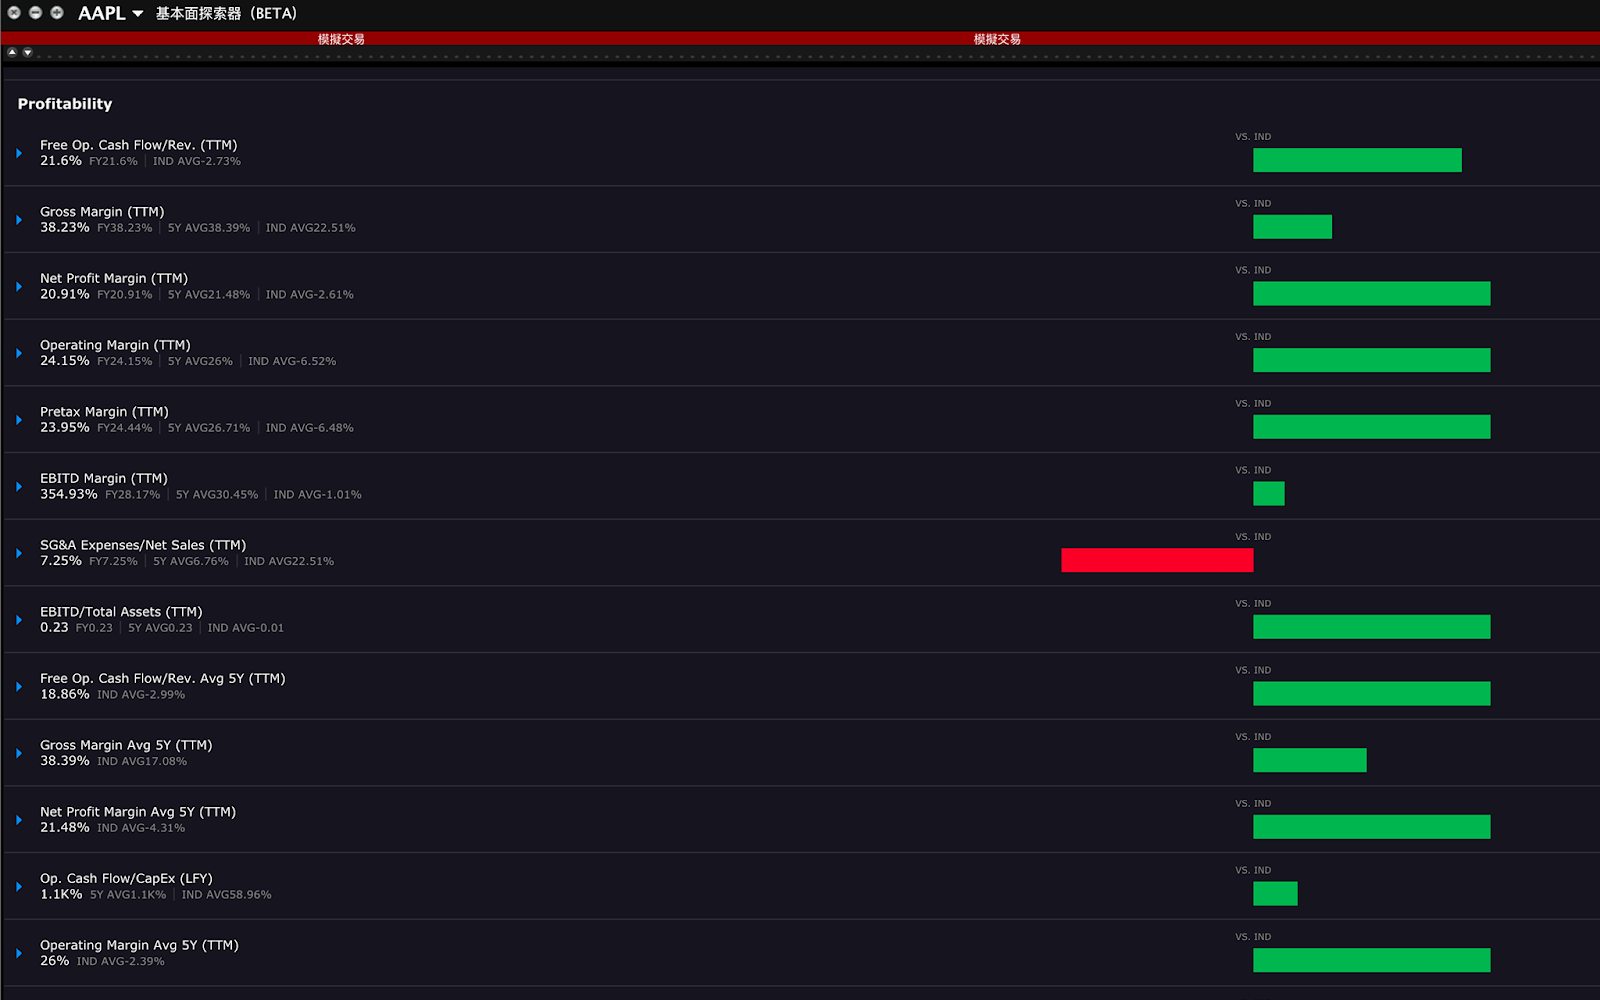Screen dimensions: 1600x1000
Task: Maximize window with the plus button
Action: pos(57,13)
